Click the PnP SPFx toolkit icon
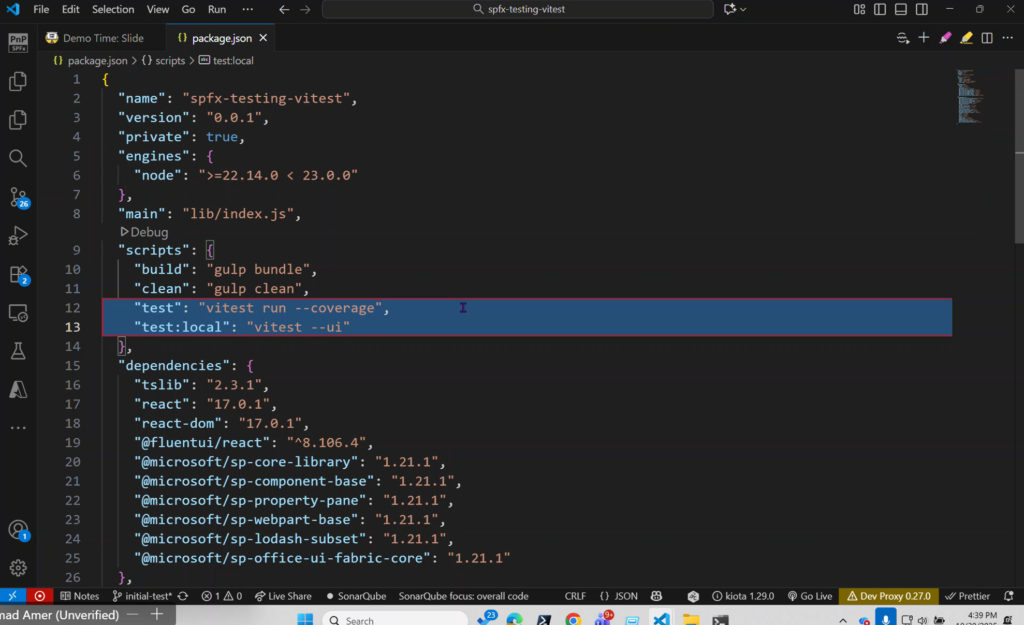Image resolution: width=1024 pixels, height=625 pixels. point(17,43)
